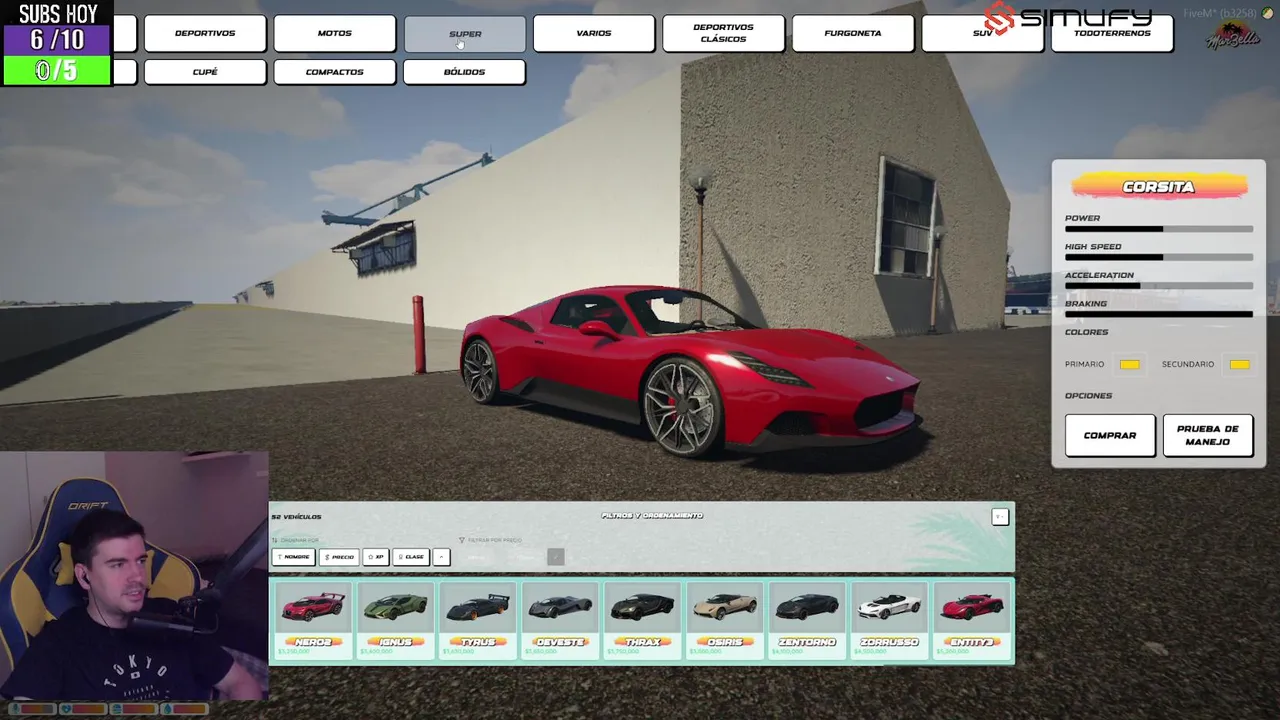Screen dimensions: 1280x720
Task: Sort vehicles by XP
Action: pos(376,557)
